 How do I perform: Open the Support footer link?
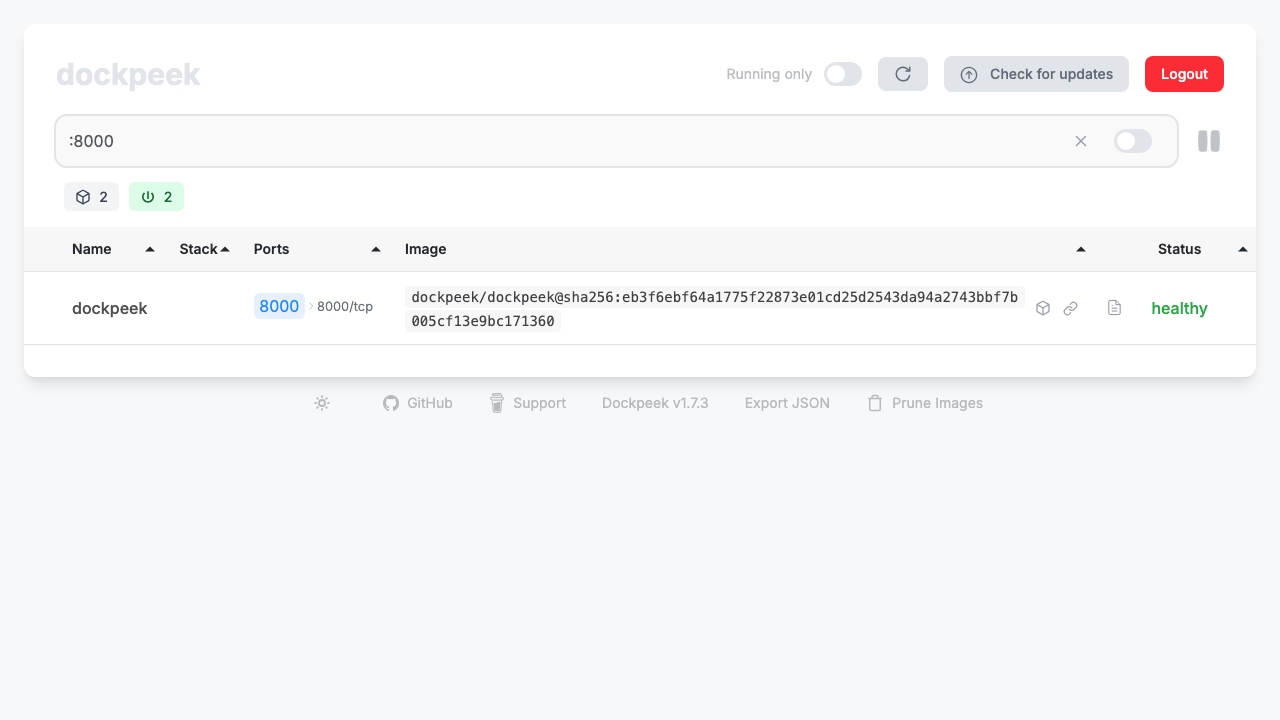[x=528, y=403]
